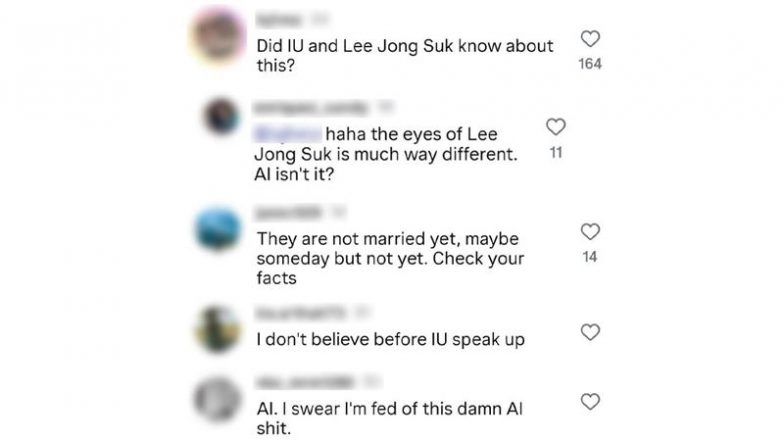Like the "I don't believe before IU" comment

[590, 332]
